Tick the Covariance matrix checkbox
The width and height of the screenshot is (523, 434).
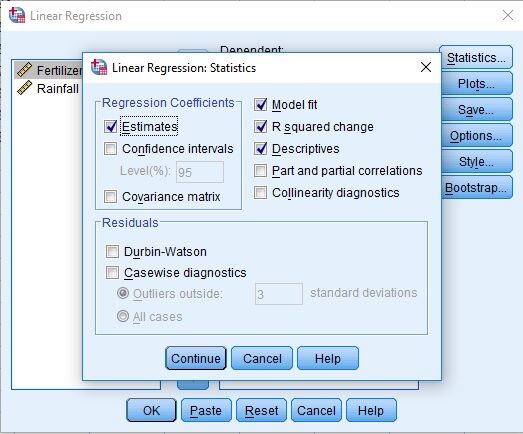tap(110, 197)
